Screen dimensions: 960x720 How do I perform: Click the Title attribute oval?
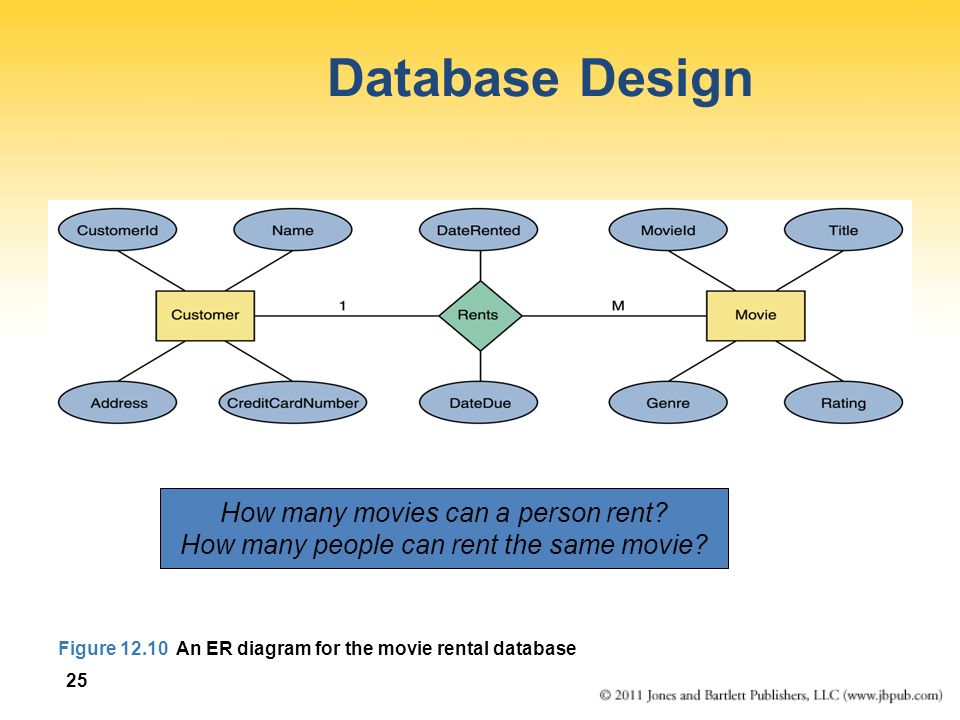tap(844, 230)
